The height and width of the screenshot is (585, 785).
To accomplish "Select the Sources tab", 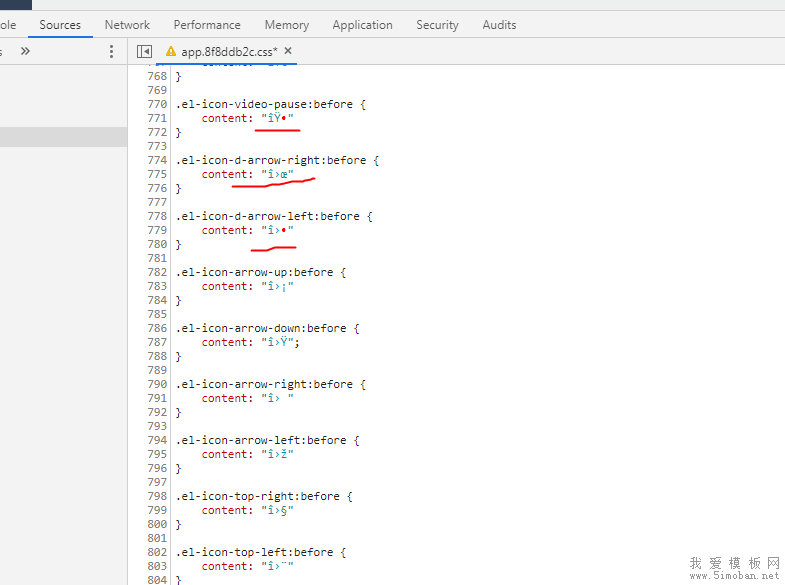I will pos(60,25).
